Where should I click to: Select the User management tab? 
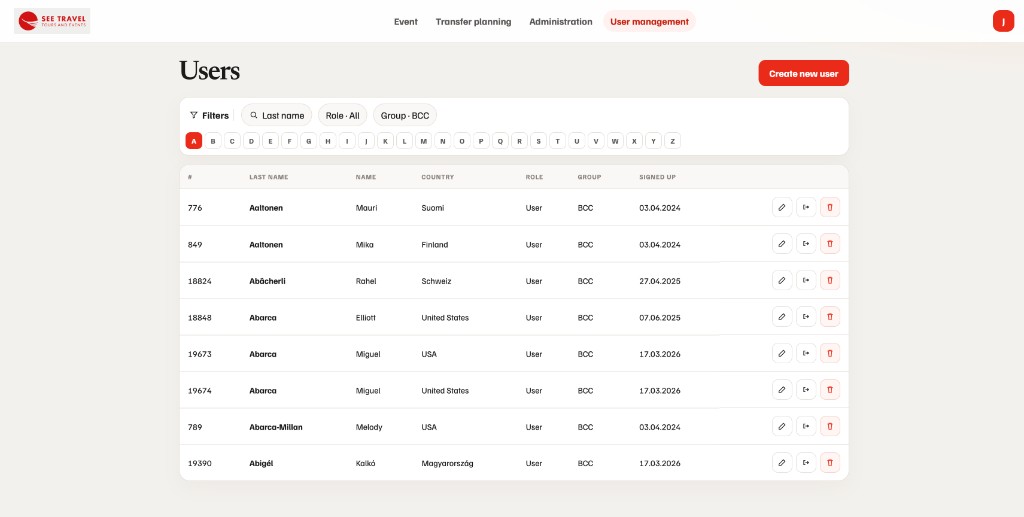pyautogui.click(x=650, y=22)
